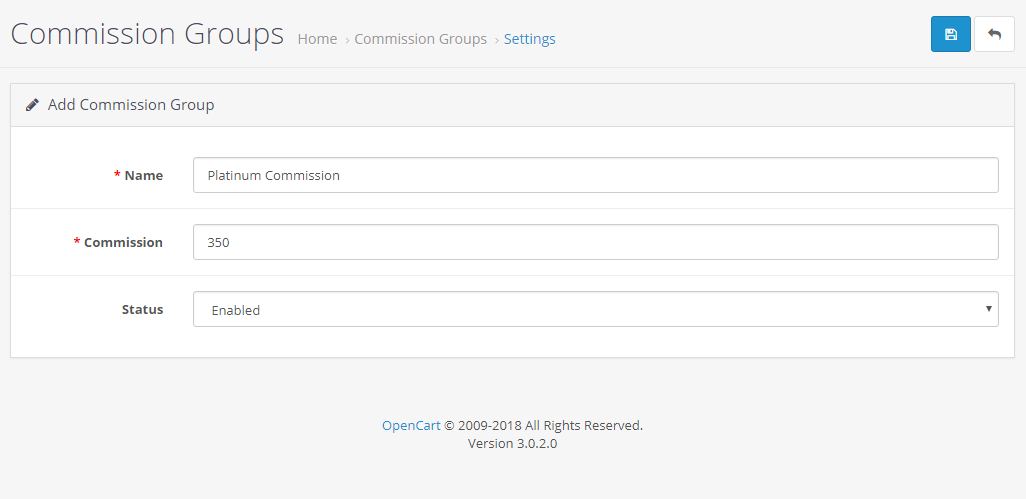Select the Settings breadcrumb link
The image size is (1026, 499).
[529, 39]
